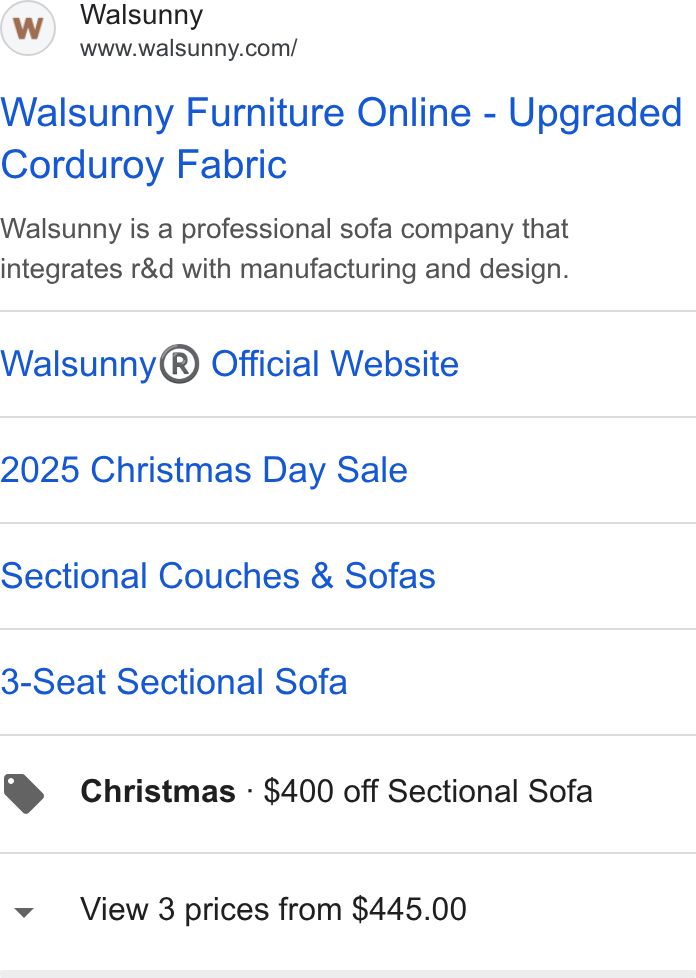Screen dimensions: 696x978
Task: Click the manufacturing and design description line
Action: (x=285, y=269)
